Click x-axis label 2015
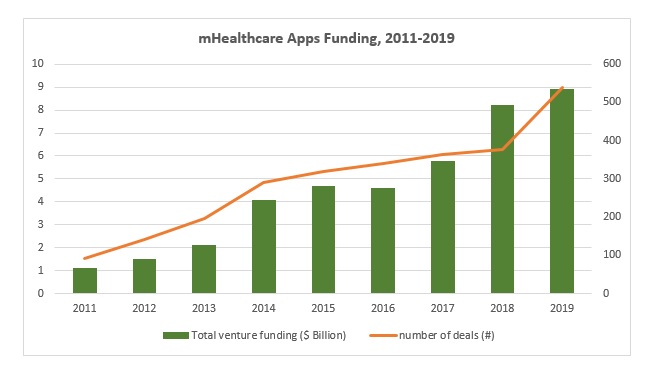This screenshot has width=657, height=384. [x=323, y=308]
